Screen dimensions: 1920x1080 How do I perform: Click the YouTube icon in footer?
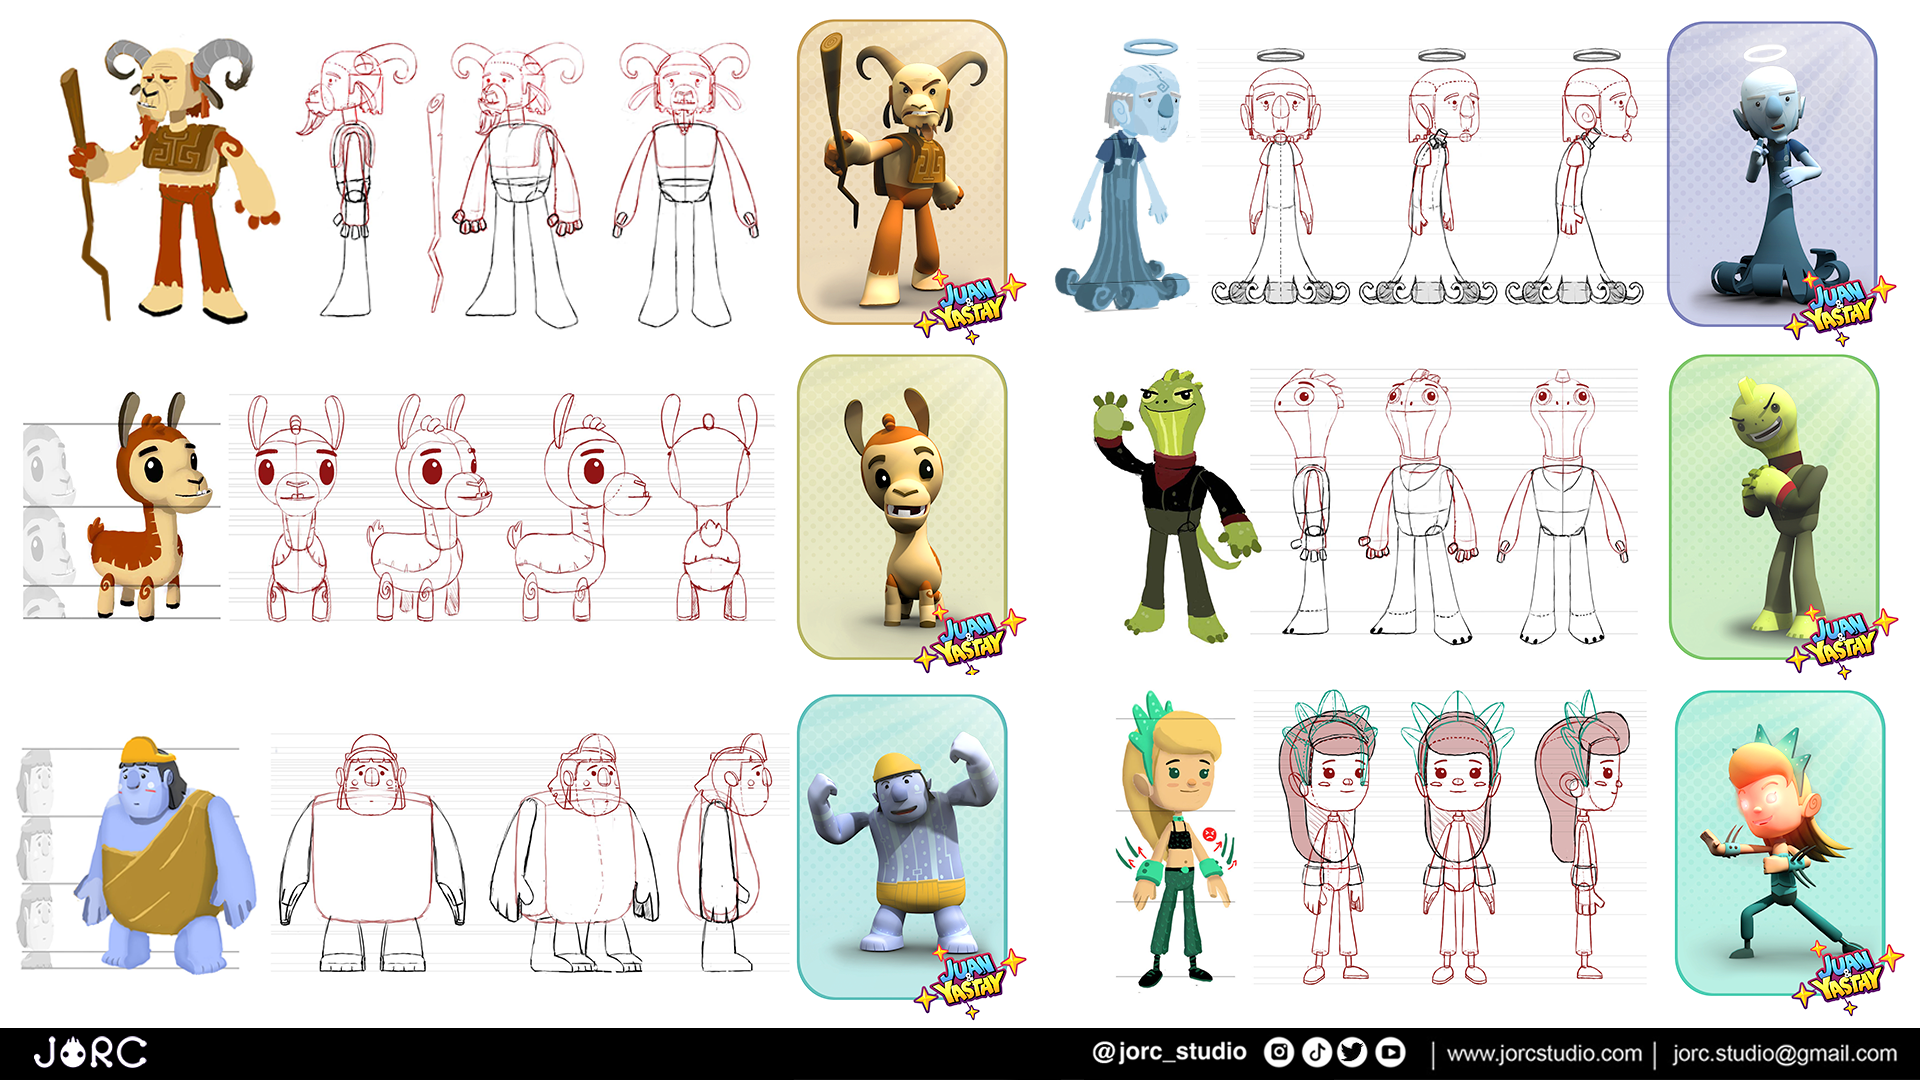coord(1390,1052)
